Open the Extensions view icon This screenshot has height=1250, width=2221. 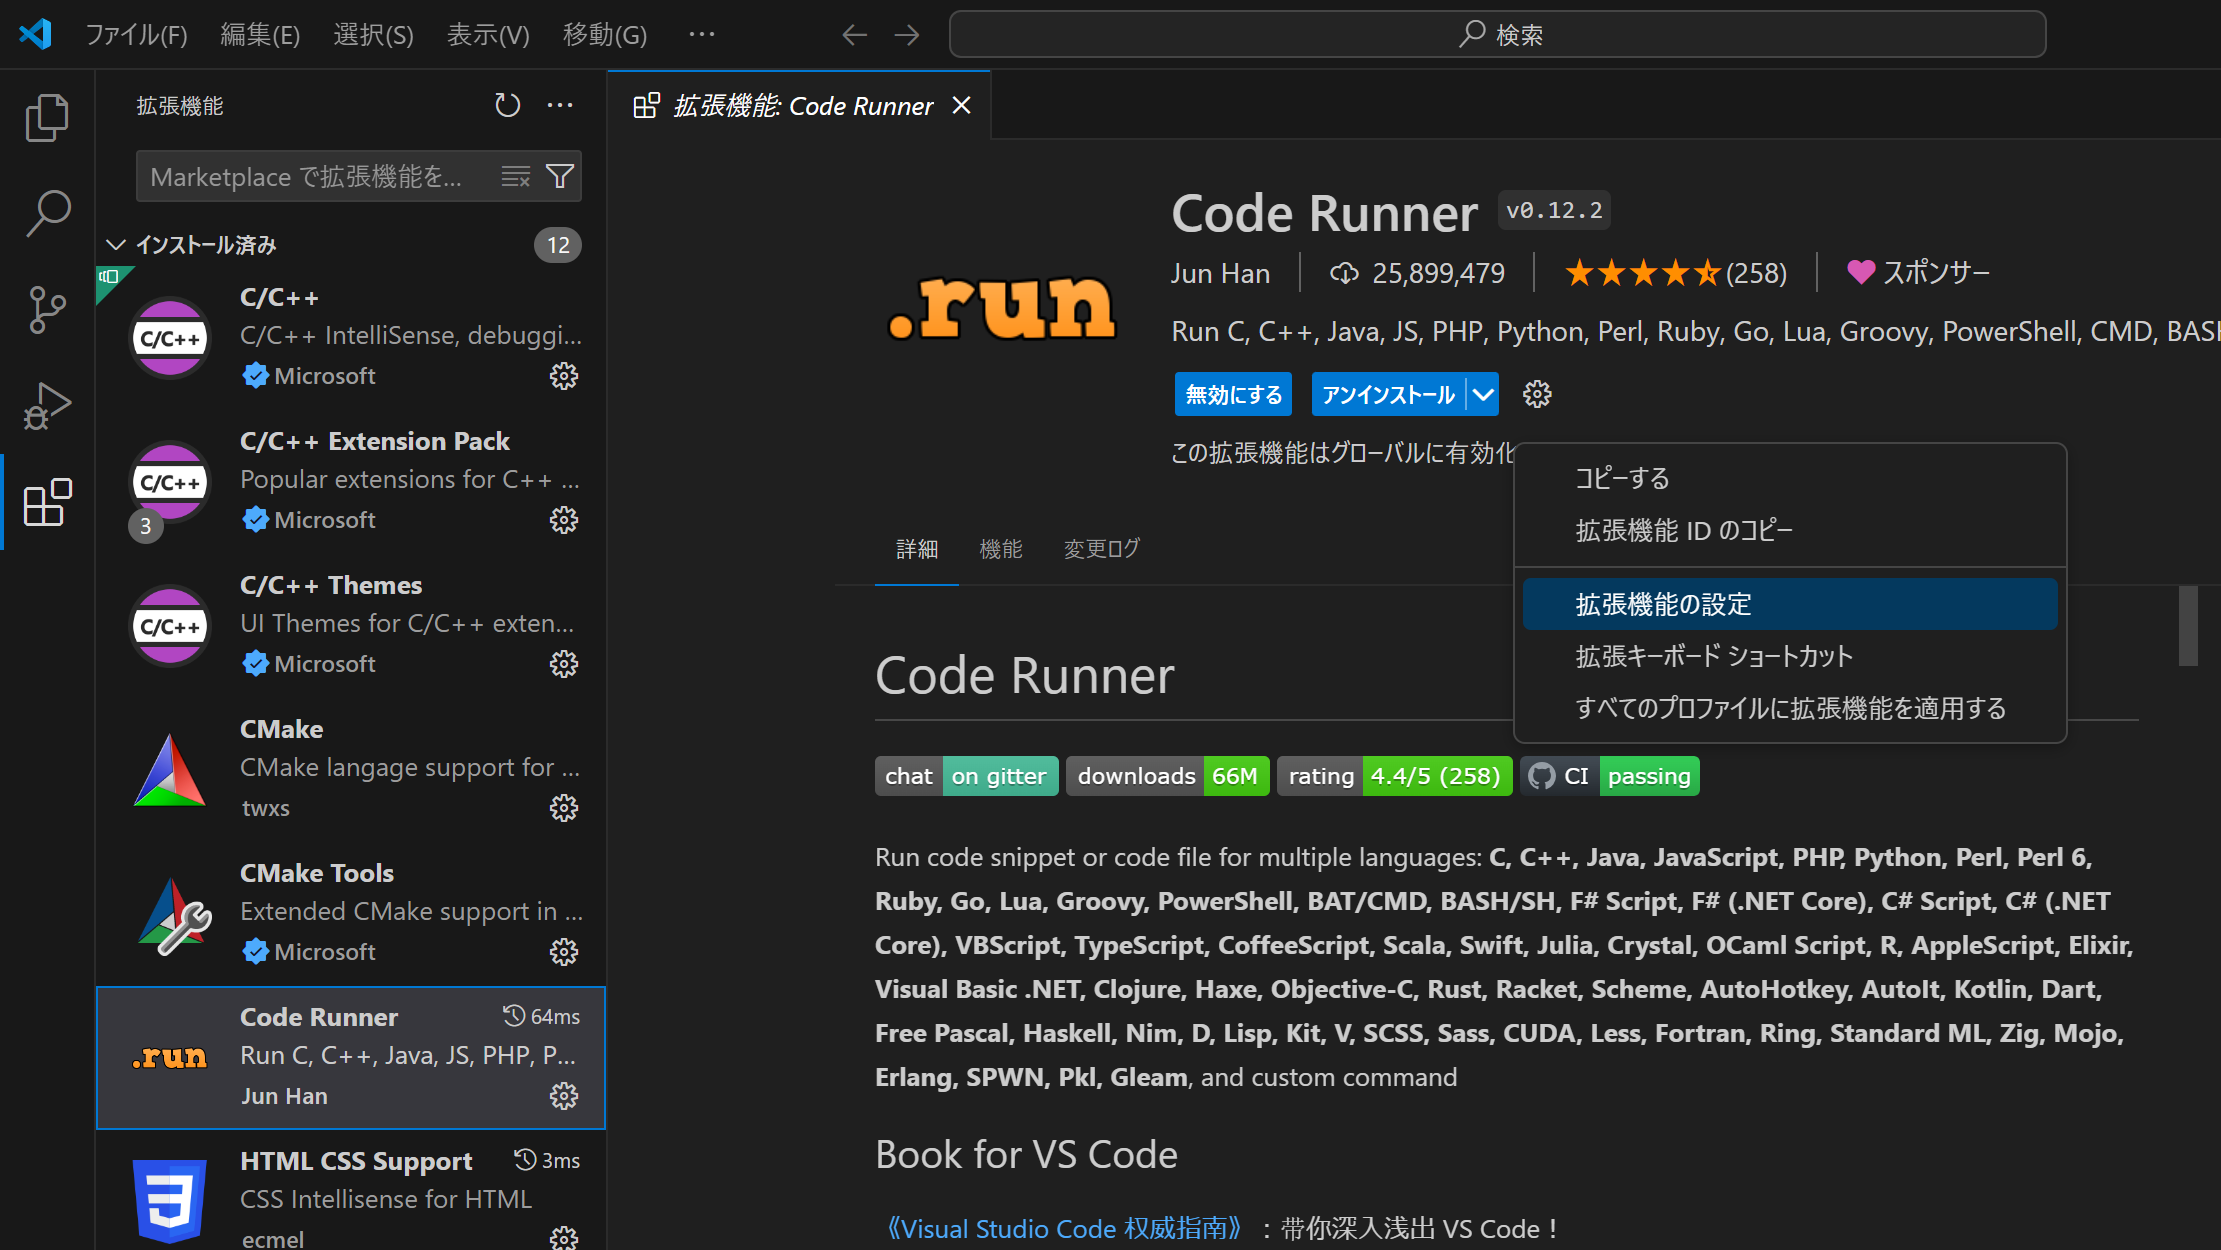(x=47, y=501)
